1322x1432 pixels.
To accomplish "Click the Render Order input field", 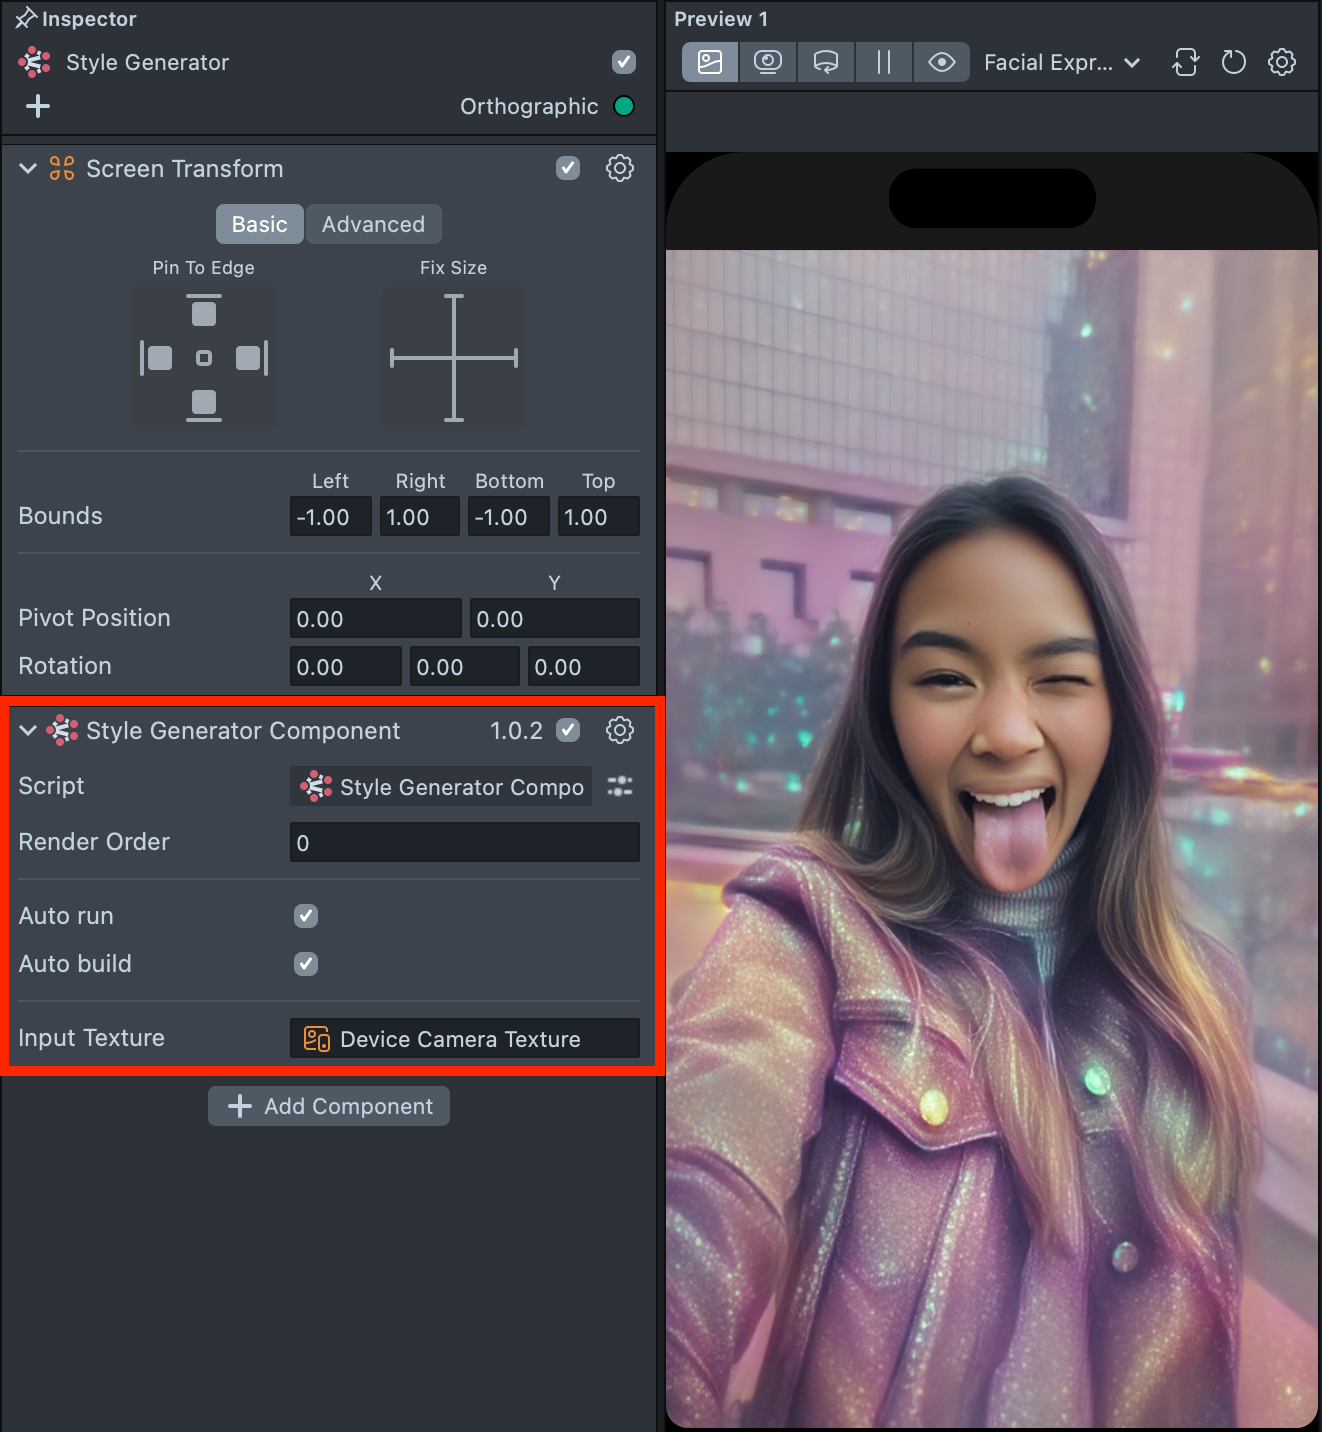I will [464, 842].
